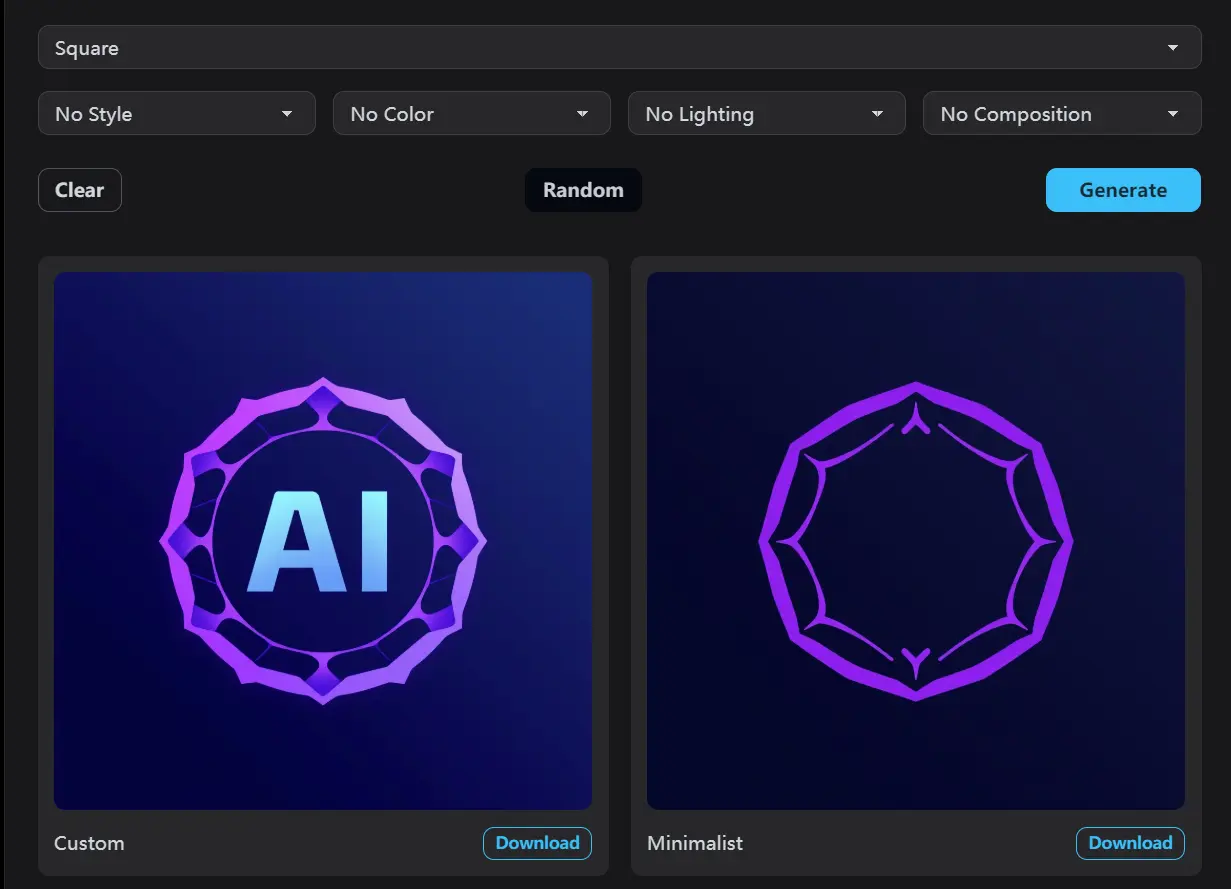Expand the No Lighting dropdown
The height and width of the screenshot is (889, 1231).
point(766,113)
